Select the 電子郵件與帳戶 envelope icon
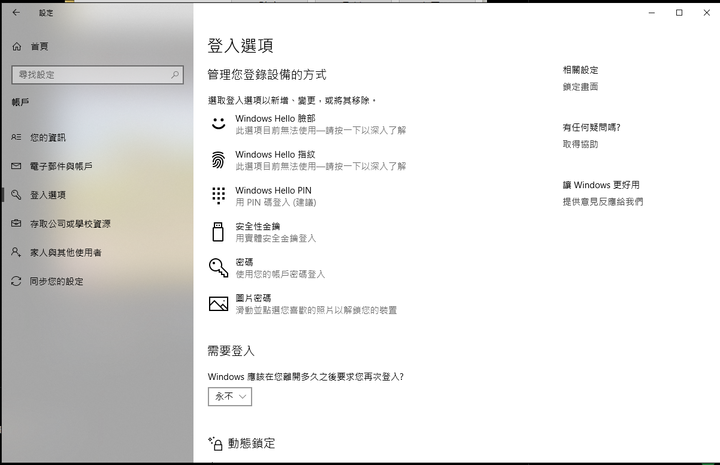 (x=16, y=166)
